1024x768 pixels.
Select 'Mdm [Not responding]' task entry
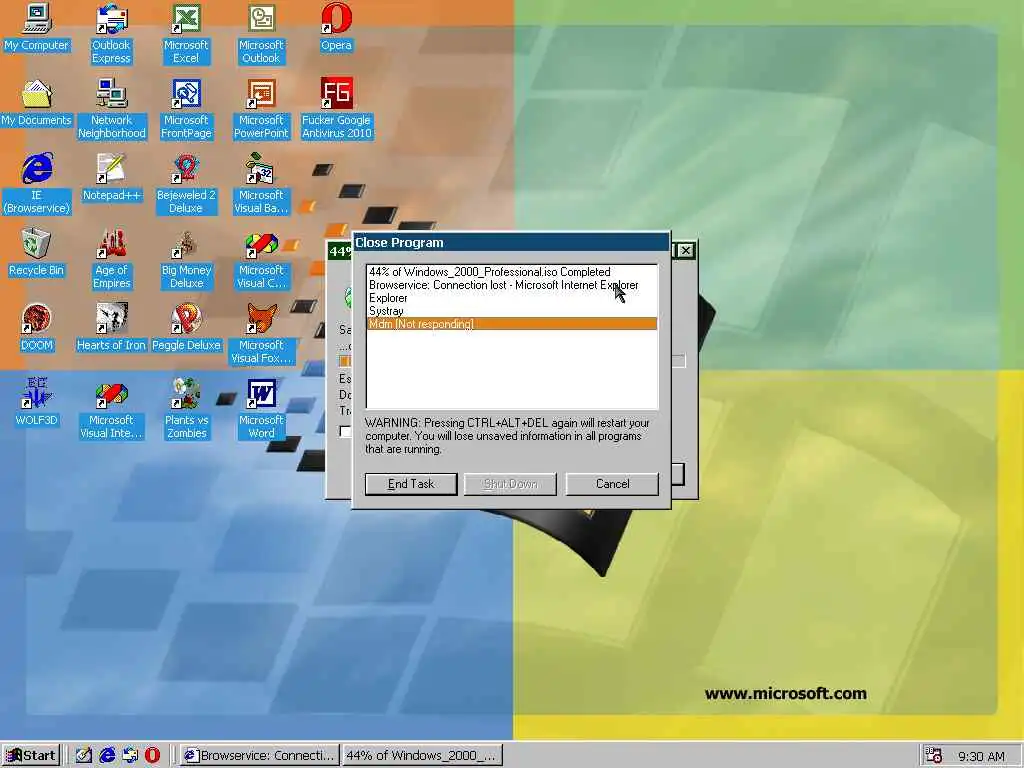coord(512,324)
